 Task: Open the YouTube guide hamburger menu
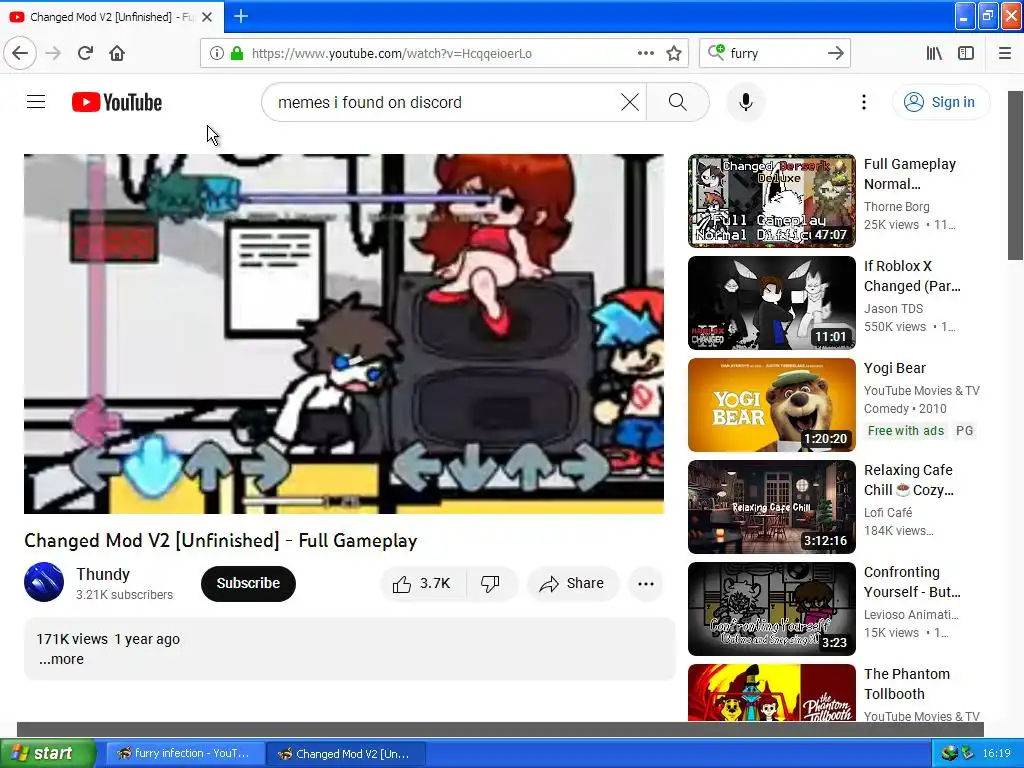36,102
